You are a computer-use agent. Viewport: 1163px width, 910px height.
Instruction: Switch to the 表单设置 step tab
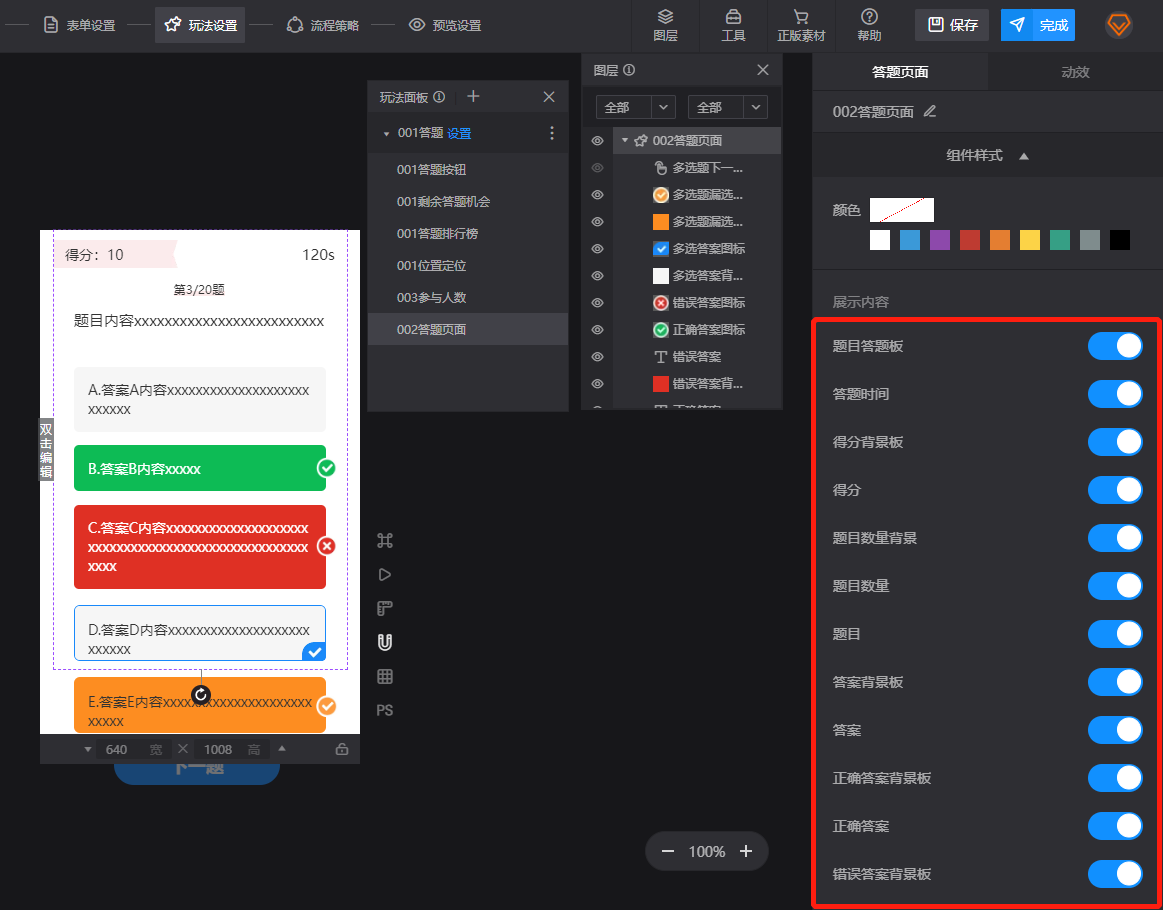pyautogui.click(x=80, y=25)
